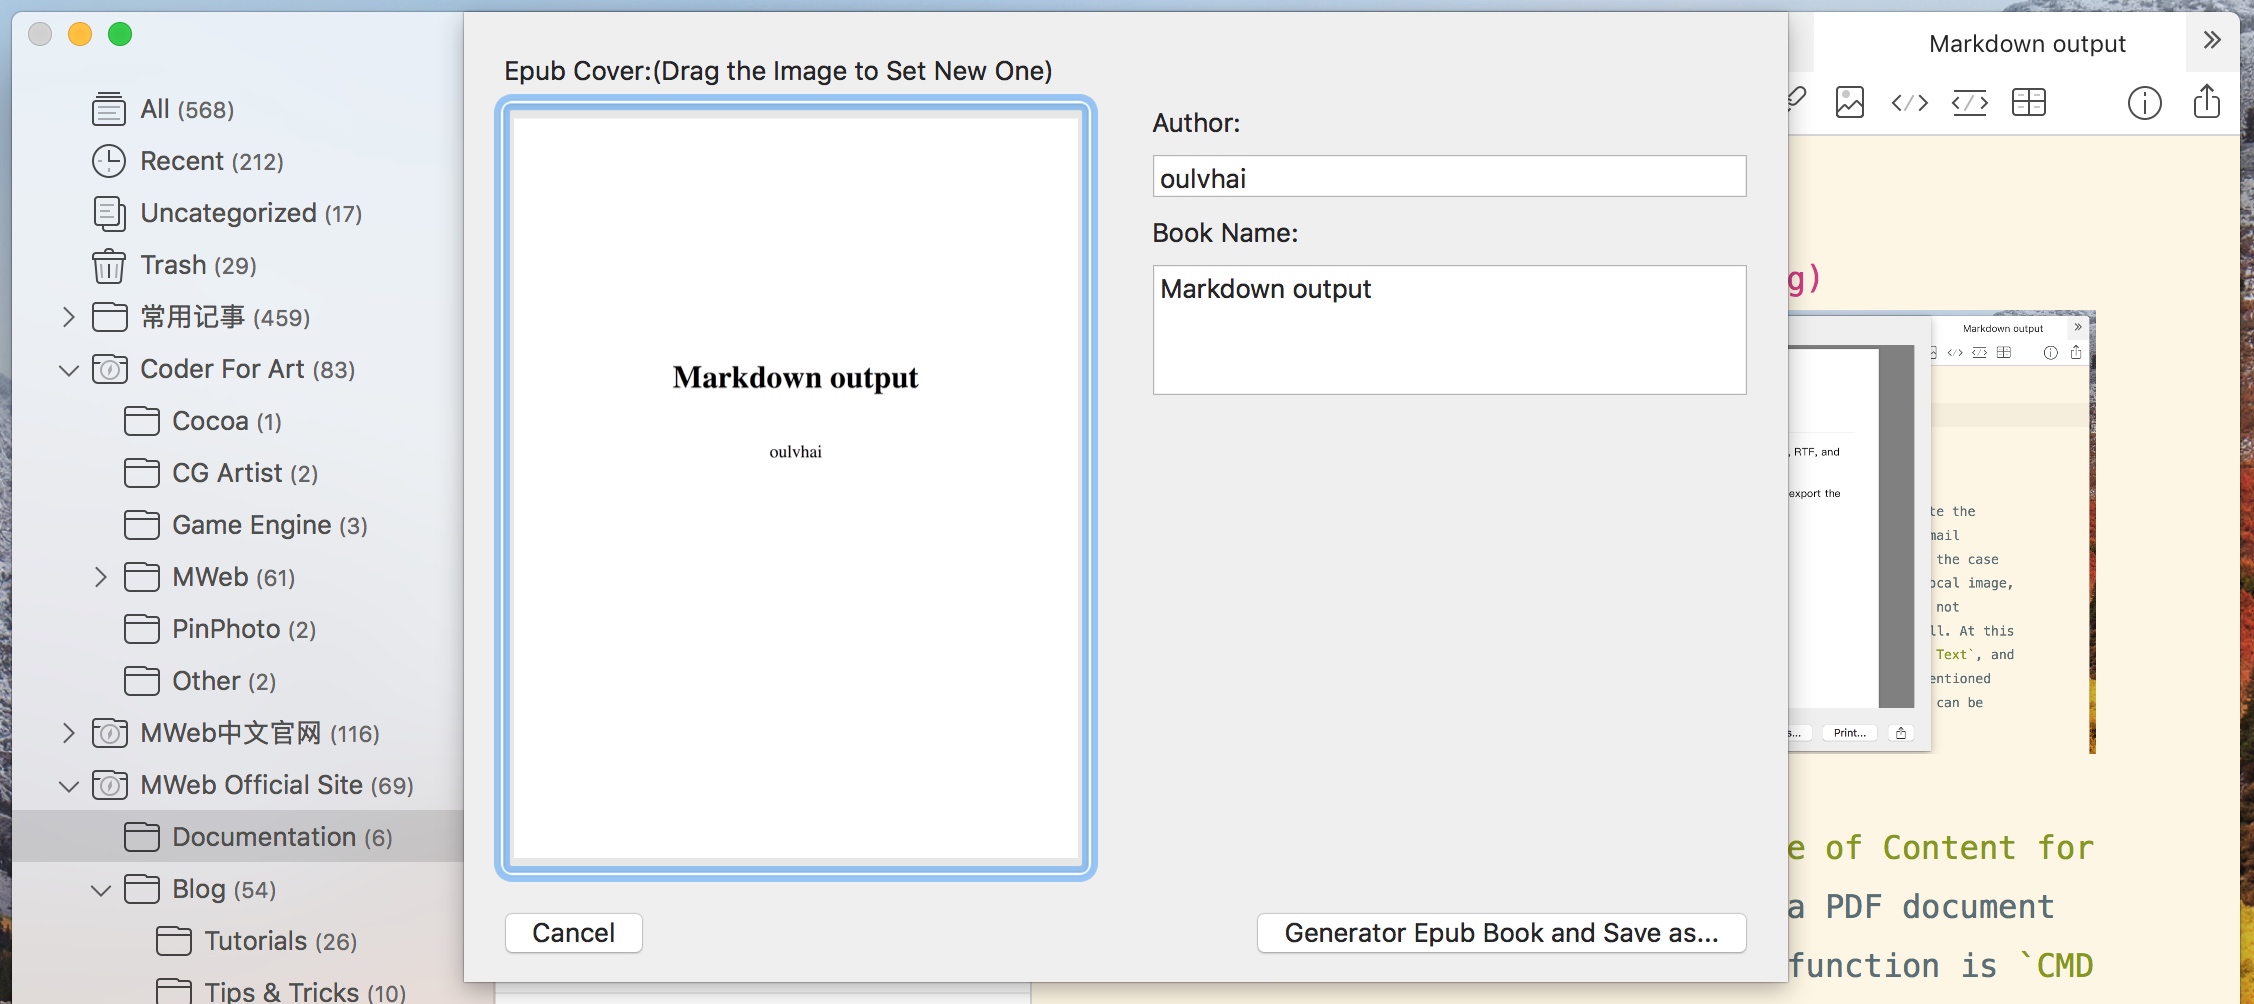Click the share and export icon
This screenshot has width=2254, height=1004.
pos(2207,102)
